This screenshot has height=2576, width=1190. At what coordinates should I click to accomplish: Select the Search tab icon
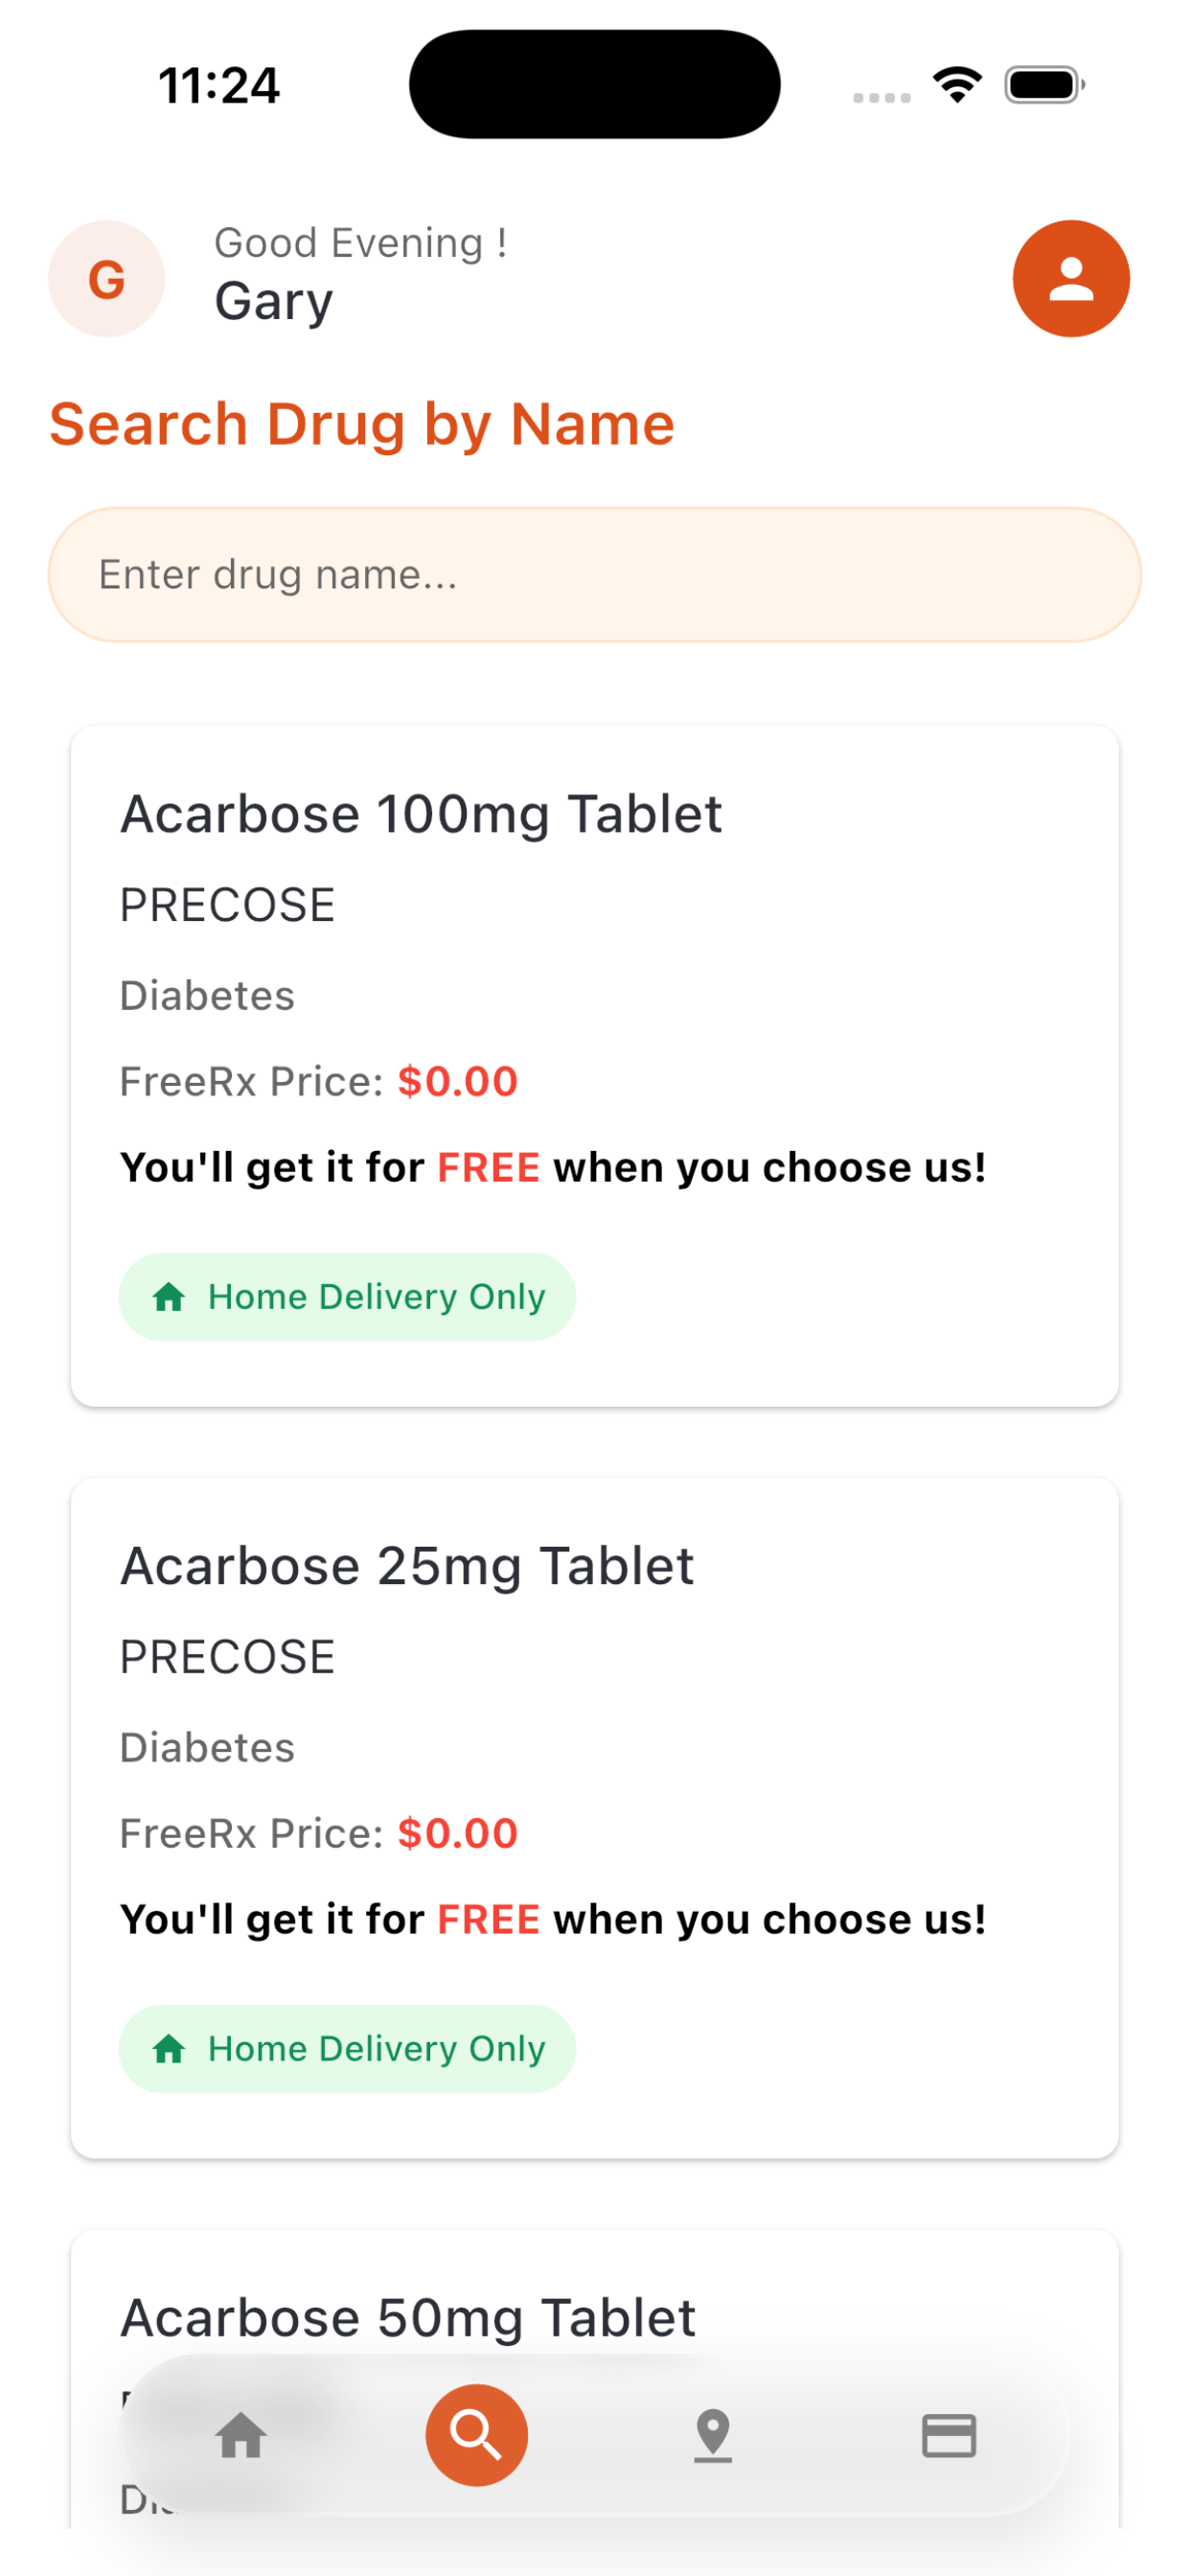[477, 2435]
